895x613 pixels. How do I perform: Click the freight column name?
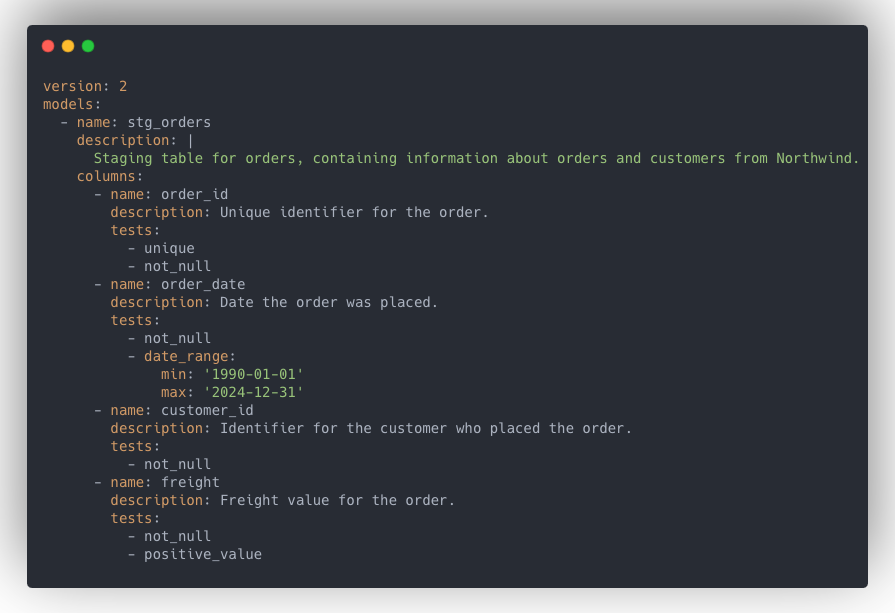[190, 482]
